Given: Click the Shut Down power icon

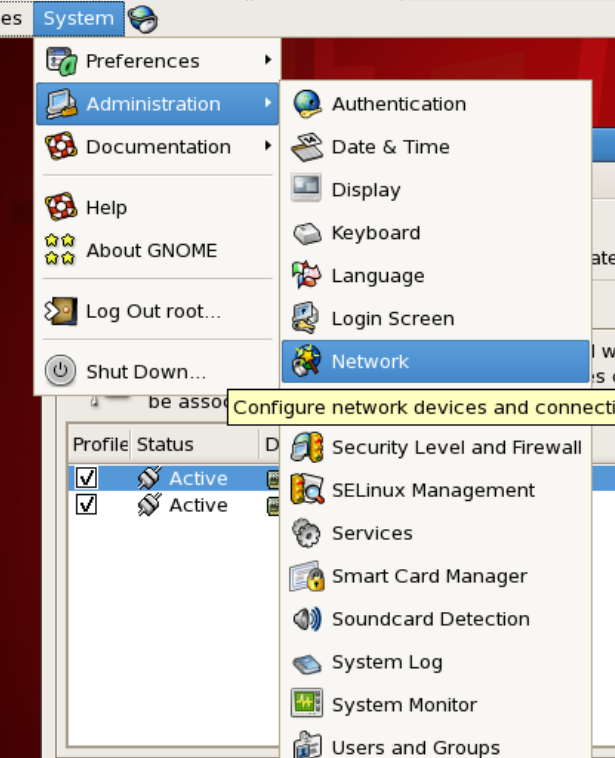Looking at the screenshot, I should pos(60,371).
